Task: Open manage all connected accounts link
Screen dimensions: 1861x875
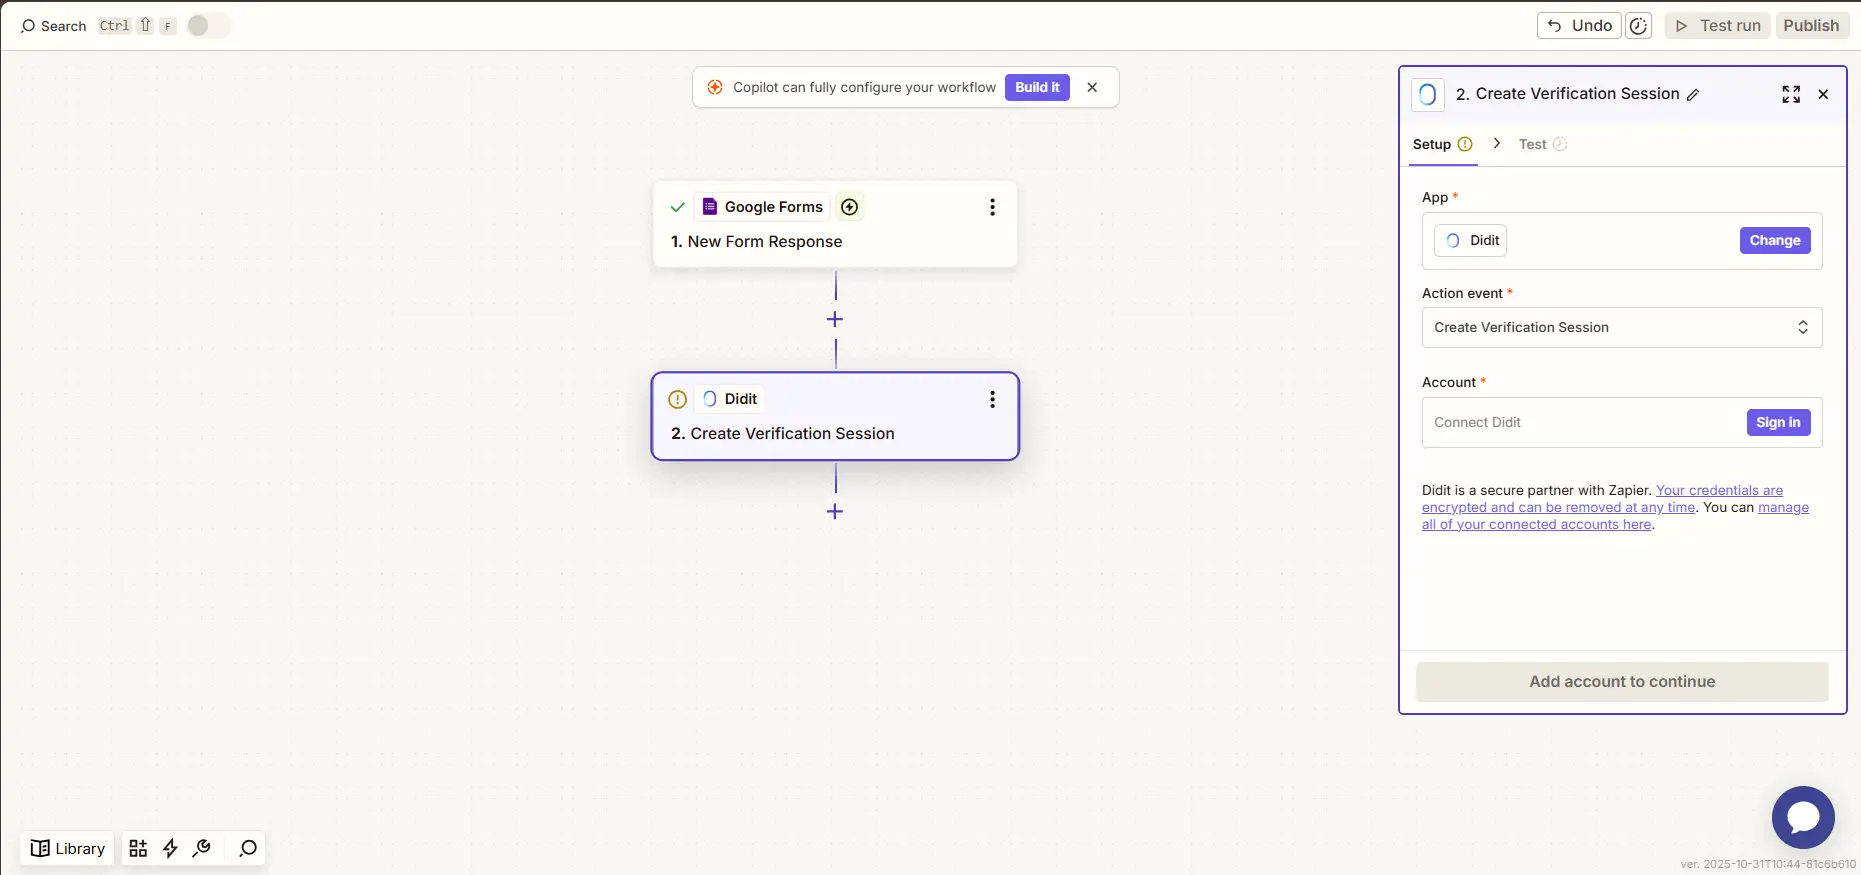Action: pos(1615,516)
